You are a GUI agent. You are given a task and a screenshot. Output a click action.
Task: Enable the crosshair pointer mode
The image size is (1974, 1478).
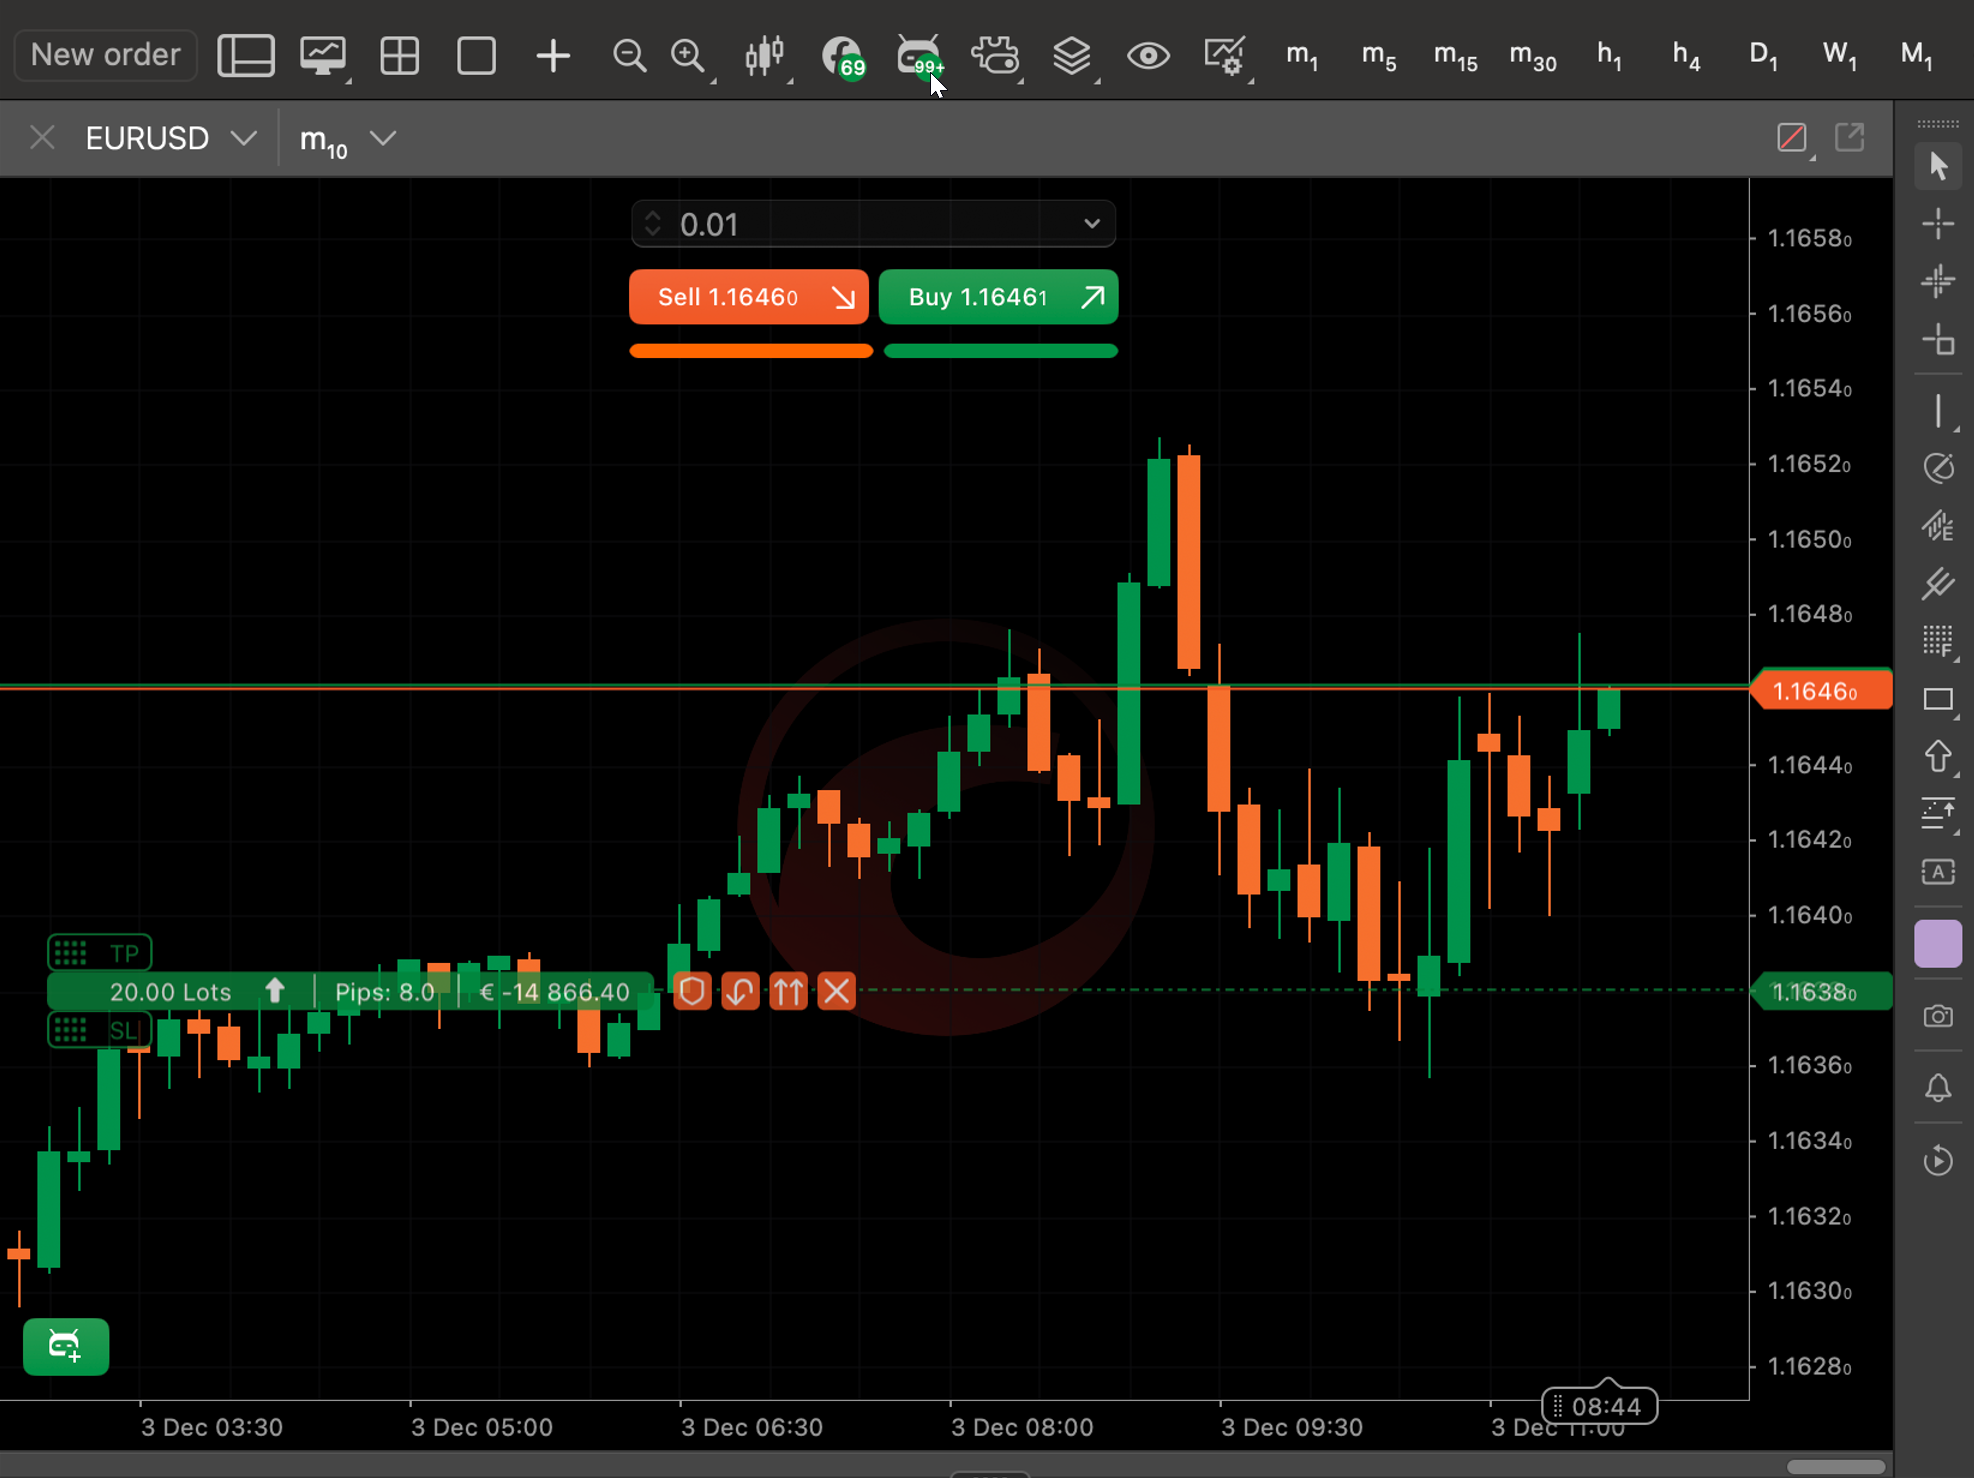pyautogui.click(x=1938, y=223)
